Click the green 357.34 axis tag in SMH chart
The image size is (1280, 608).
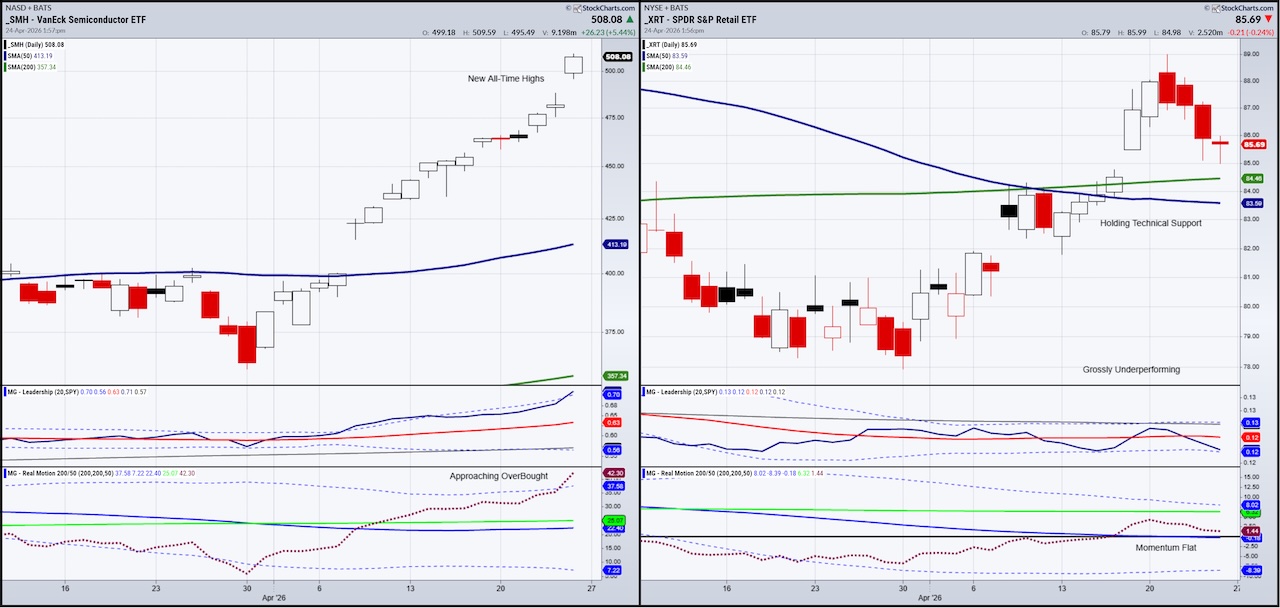(617, 376)
